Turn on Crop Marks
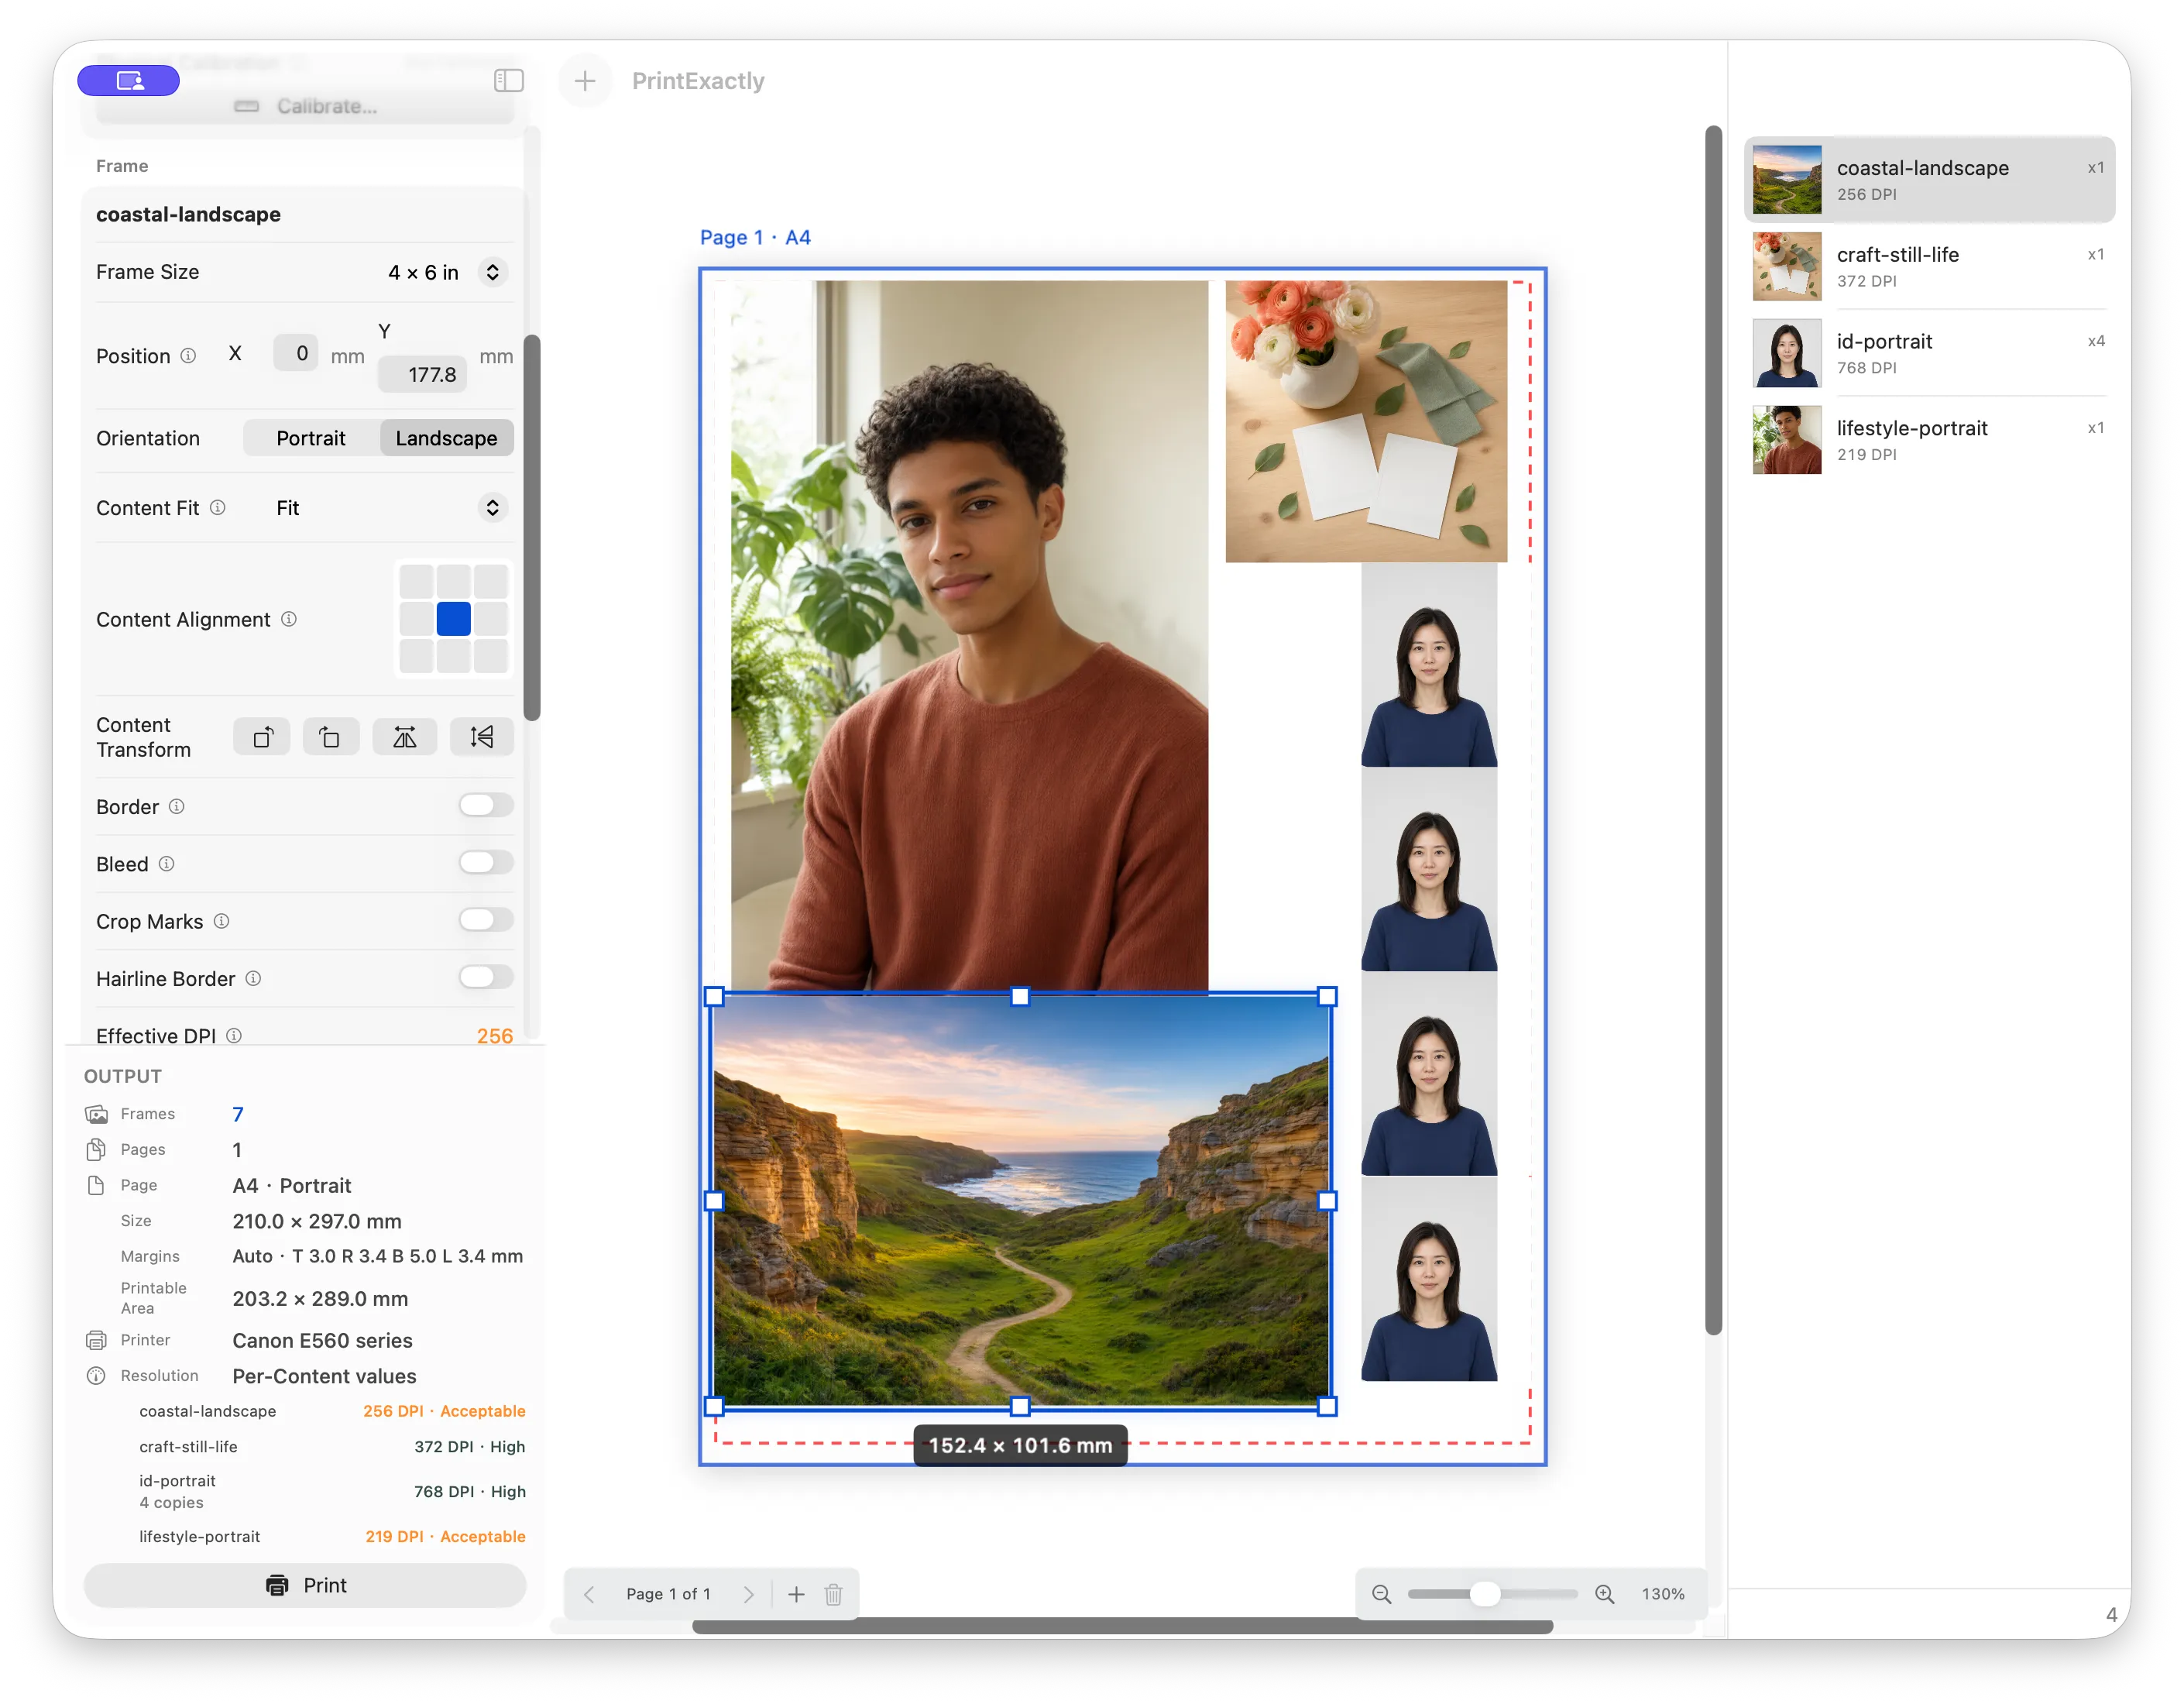The height and width of the screenshot is (1704, 2184). (x=486, y=920)
